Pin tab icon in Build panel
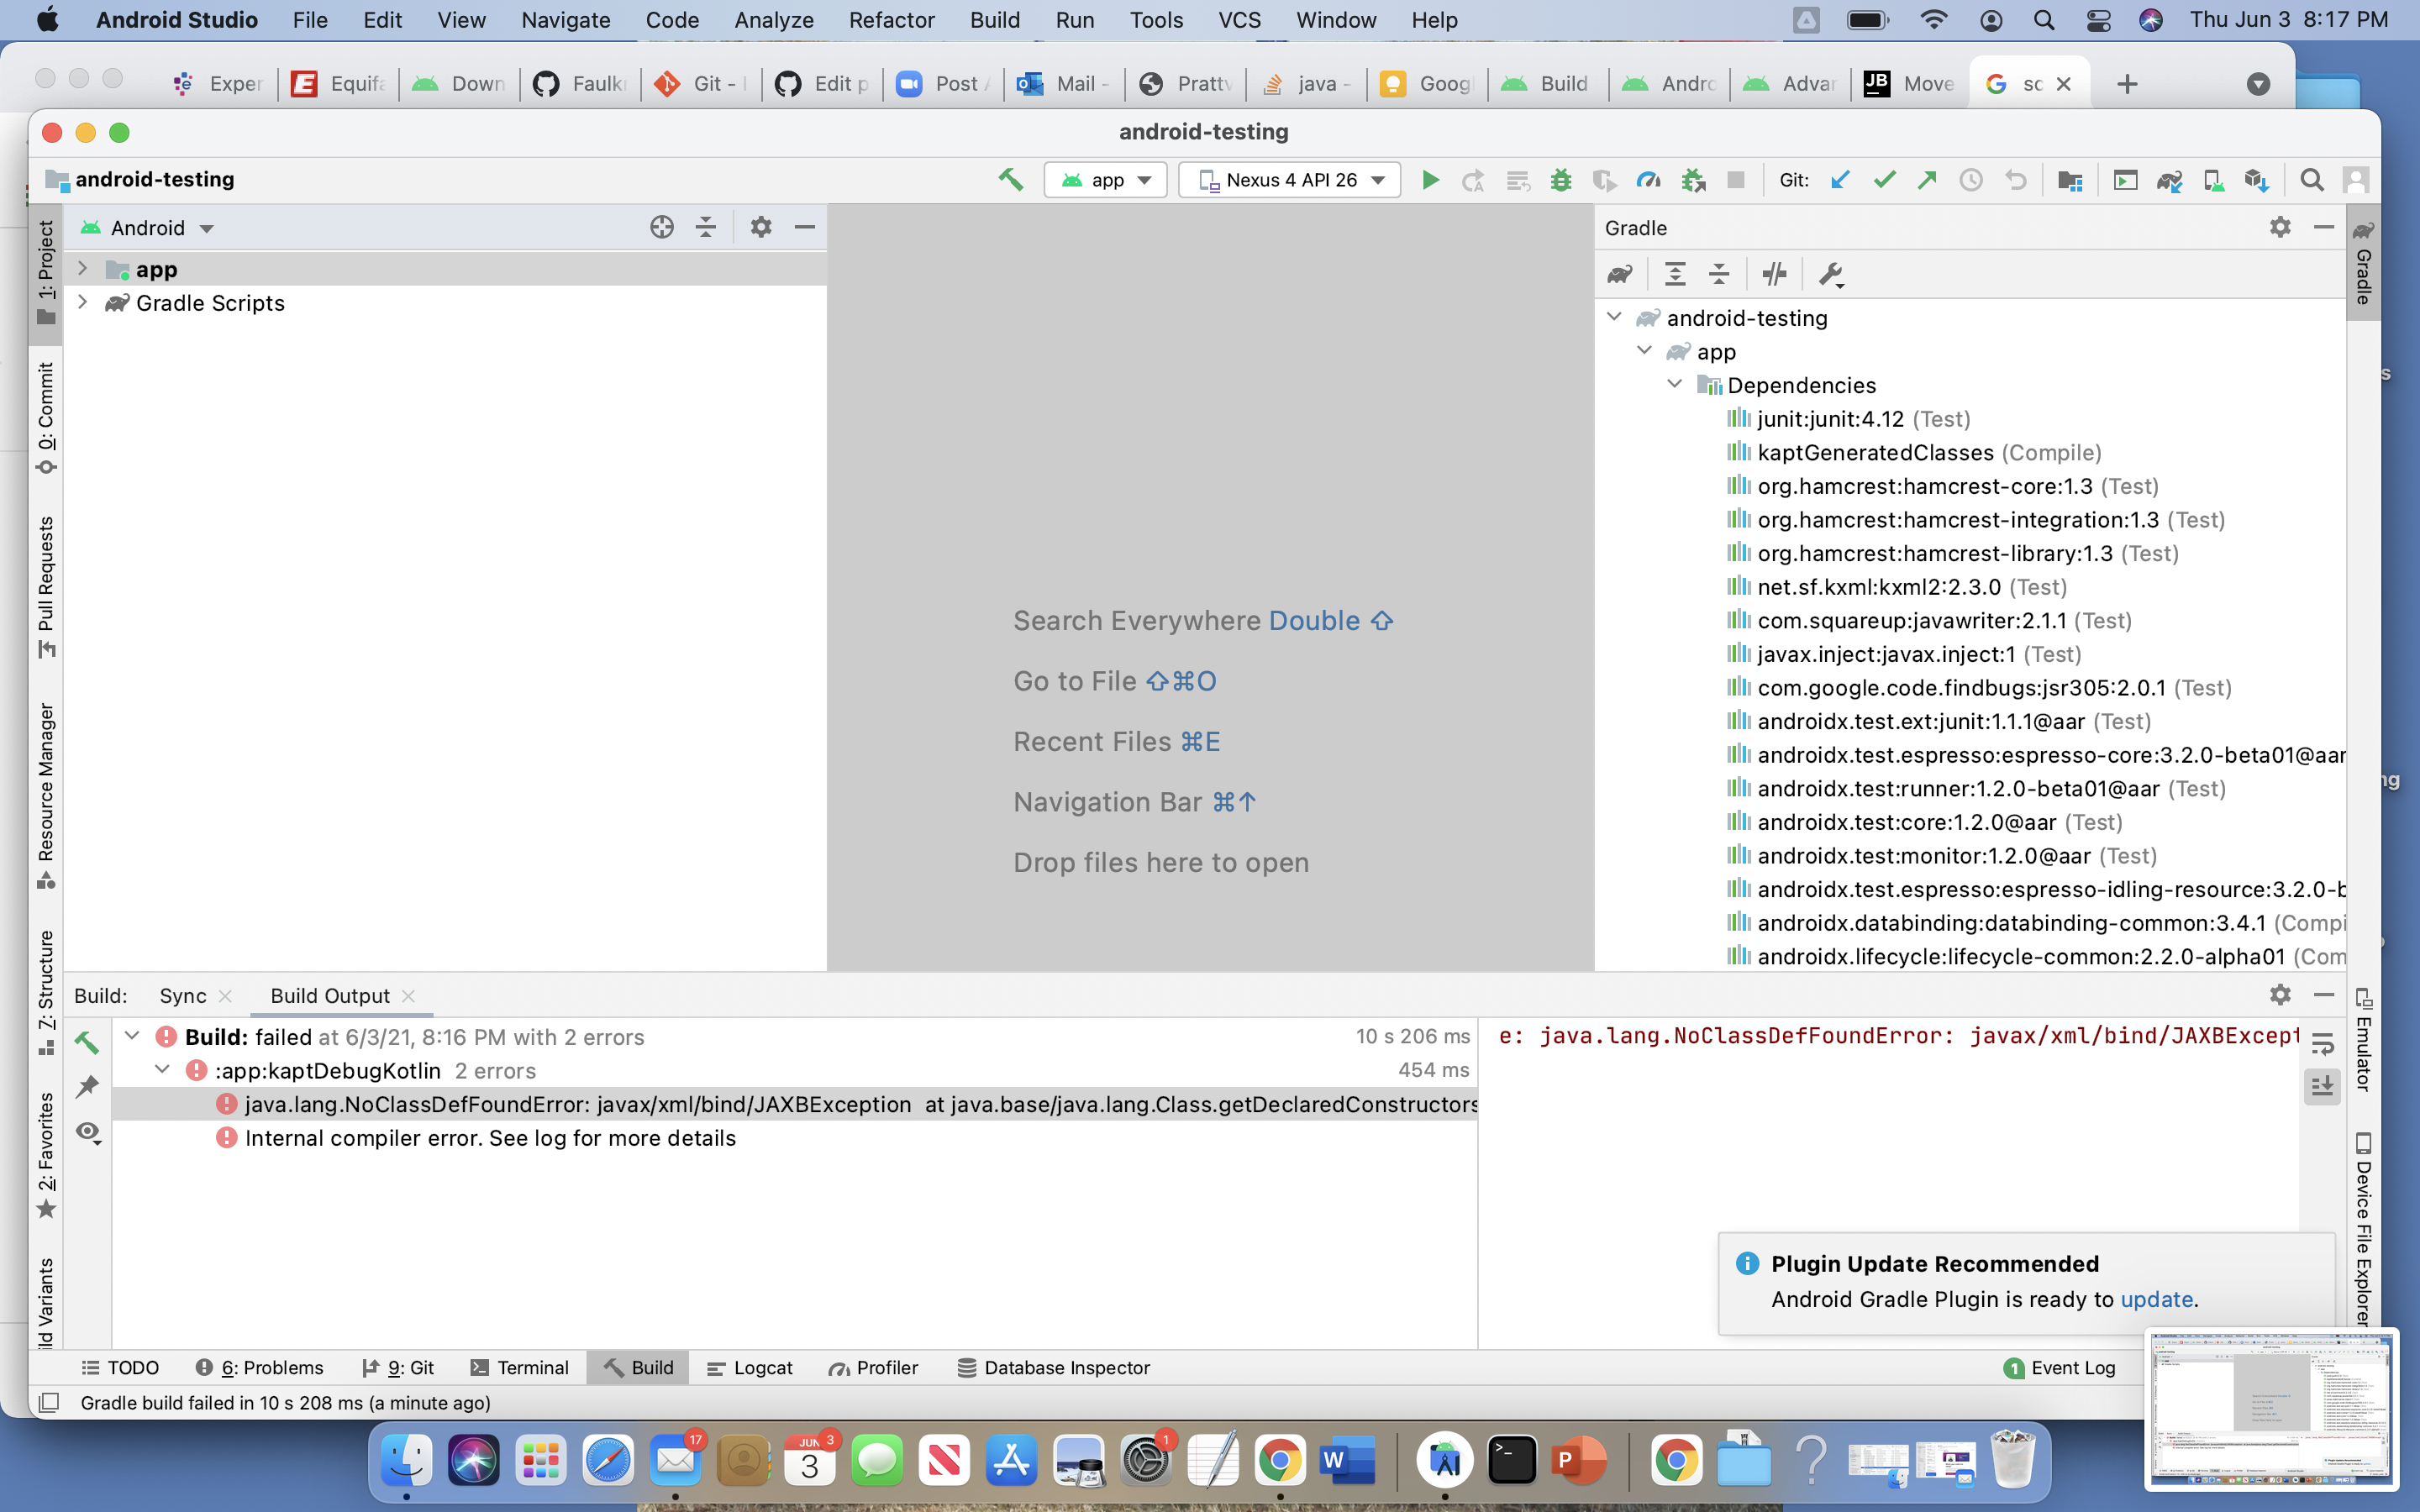 (88, 1086)
